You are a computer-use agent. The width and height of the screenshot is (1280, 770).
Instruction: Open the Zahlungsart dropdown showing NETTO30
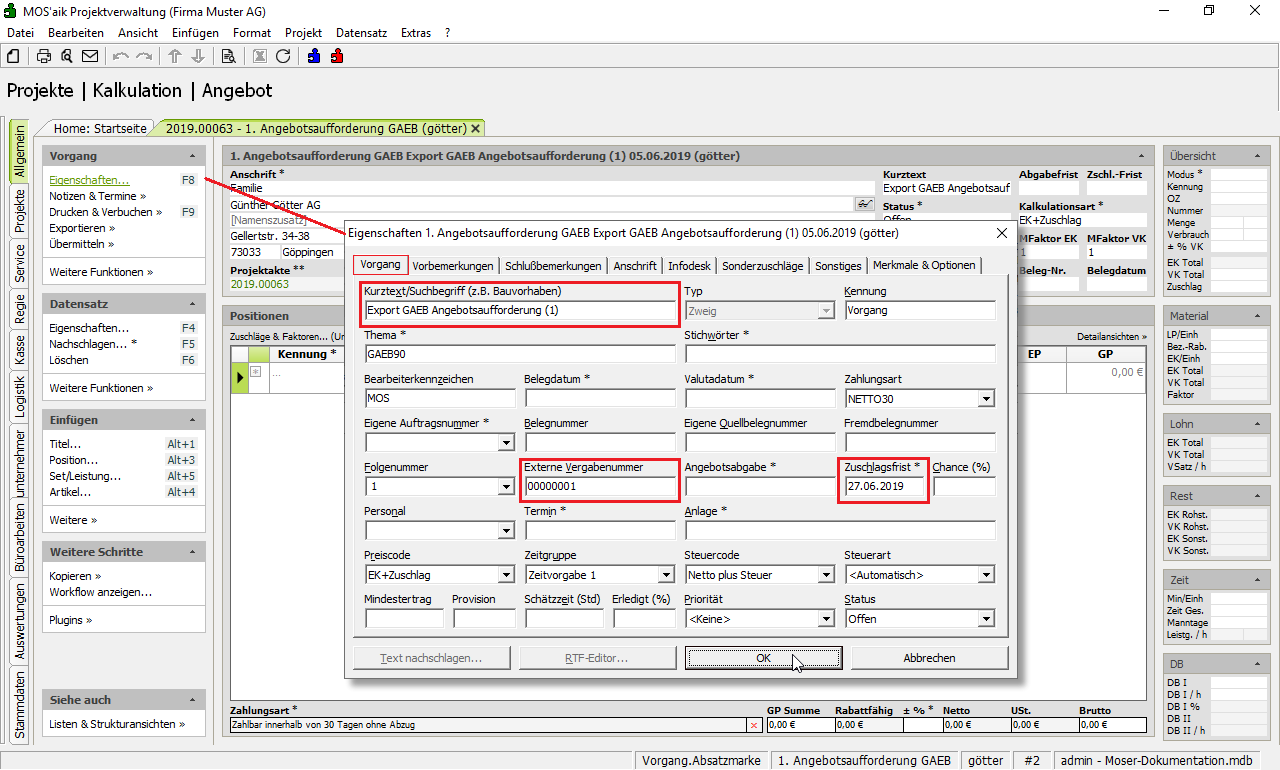(986, 399)
